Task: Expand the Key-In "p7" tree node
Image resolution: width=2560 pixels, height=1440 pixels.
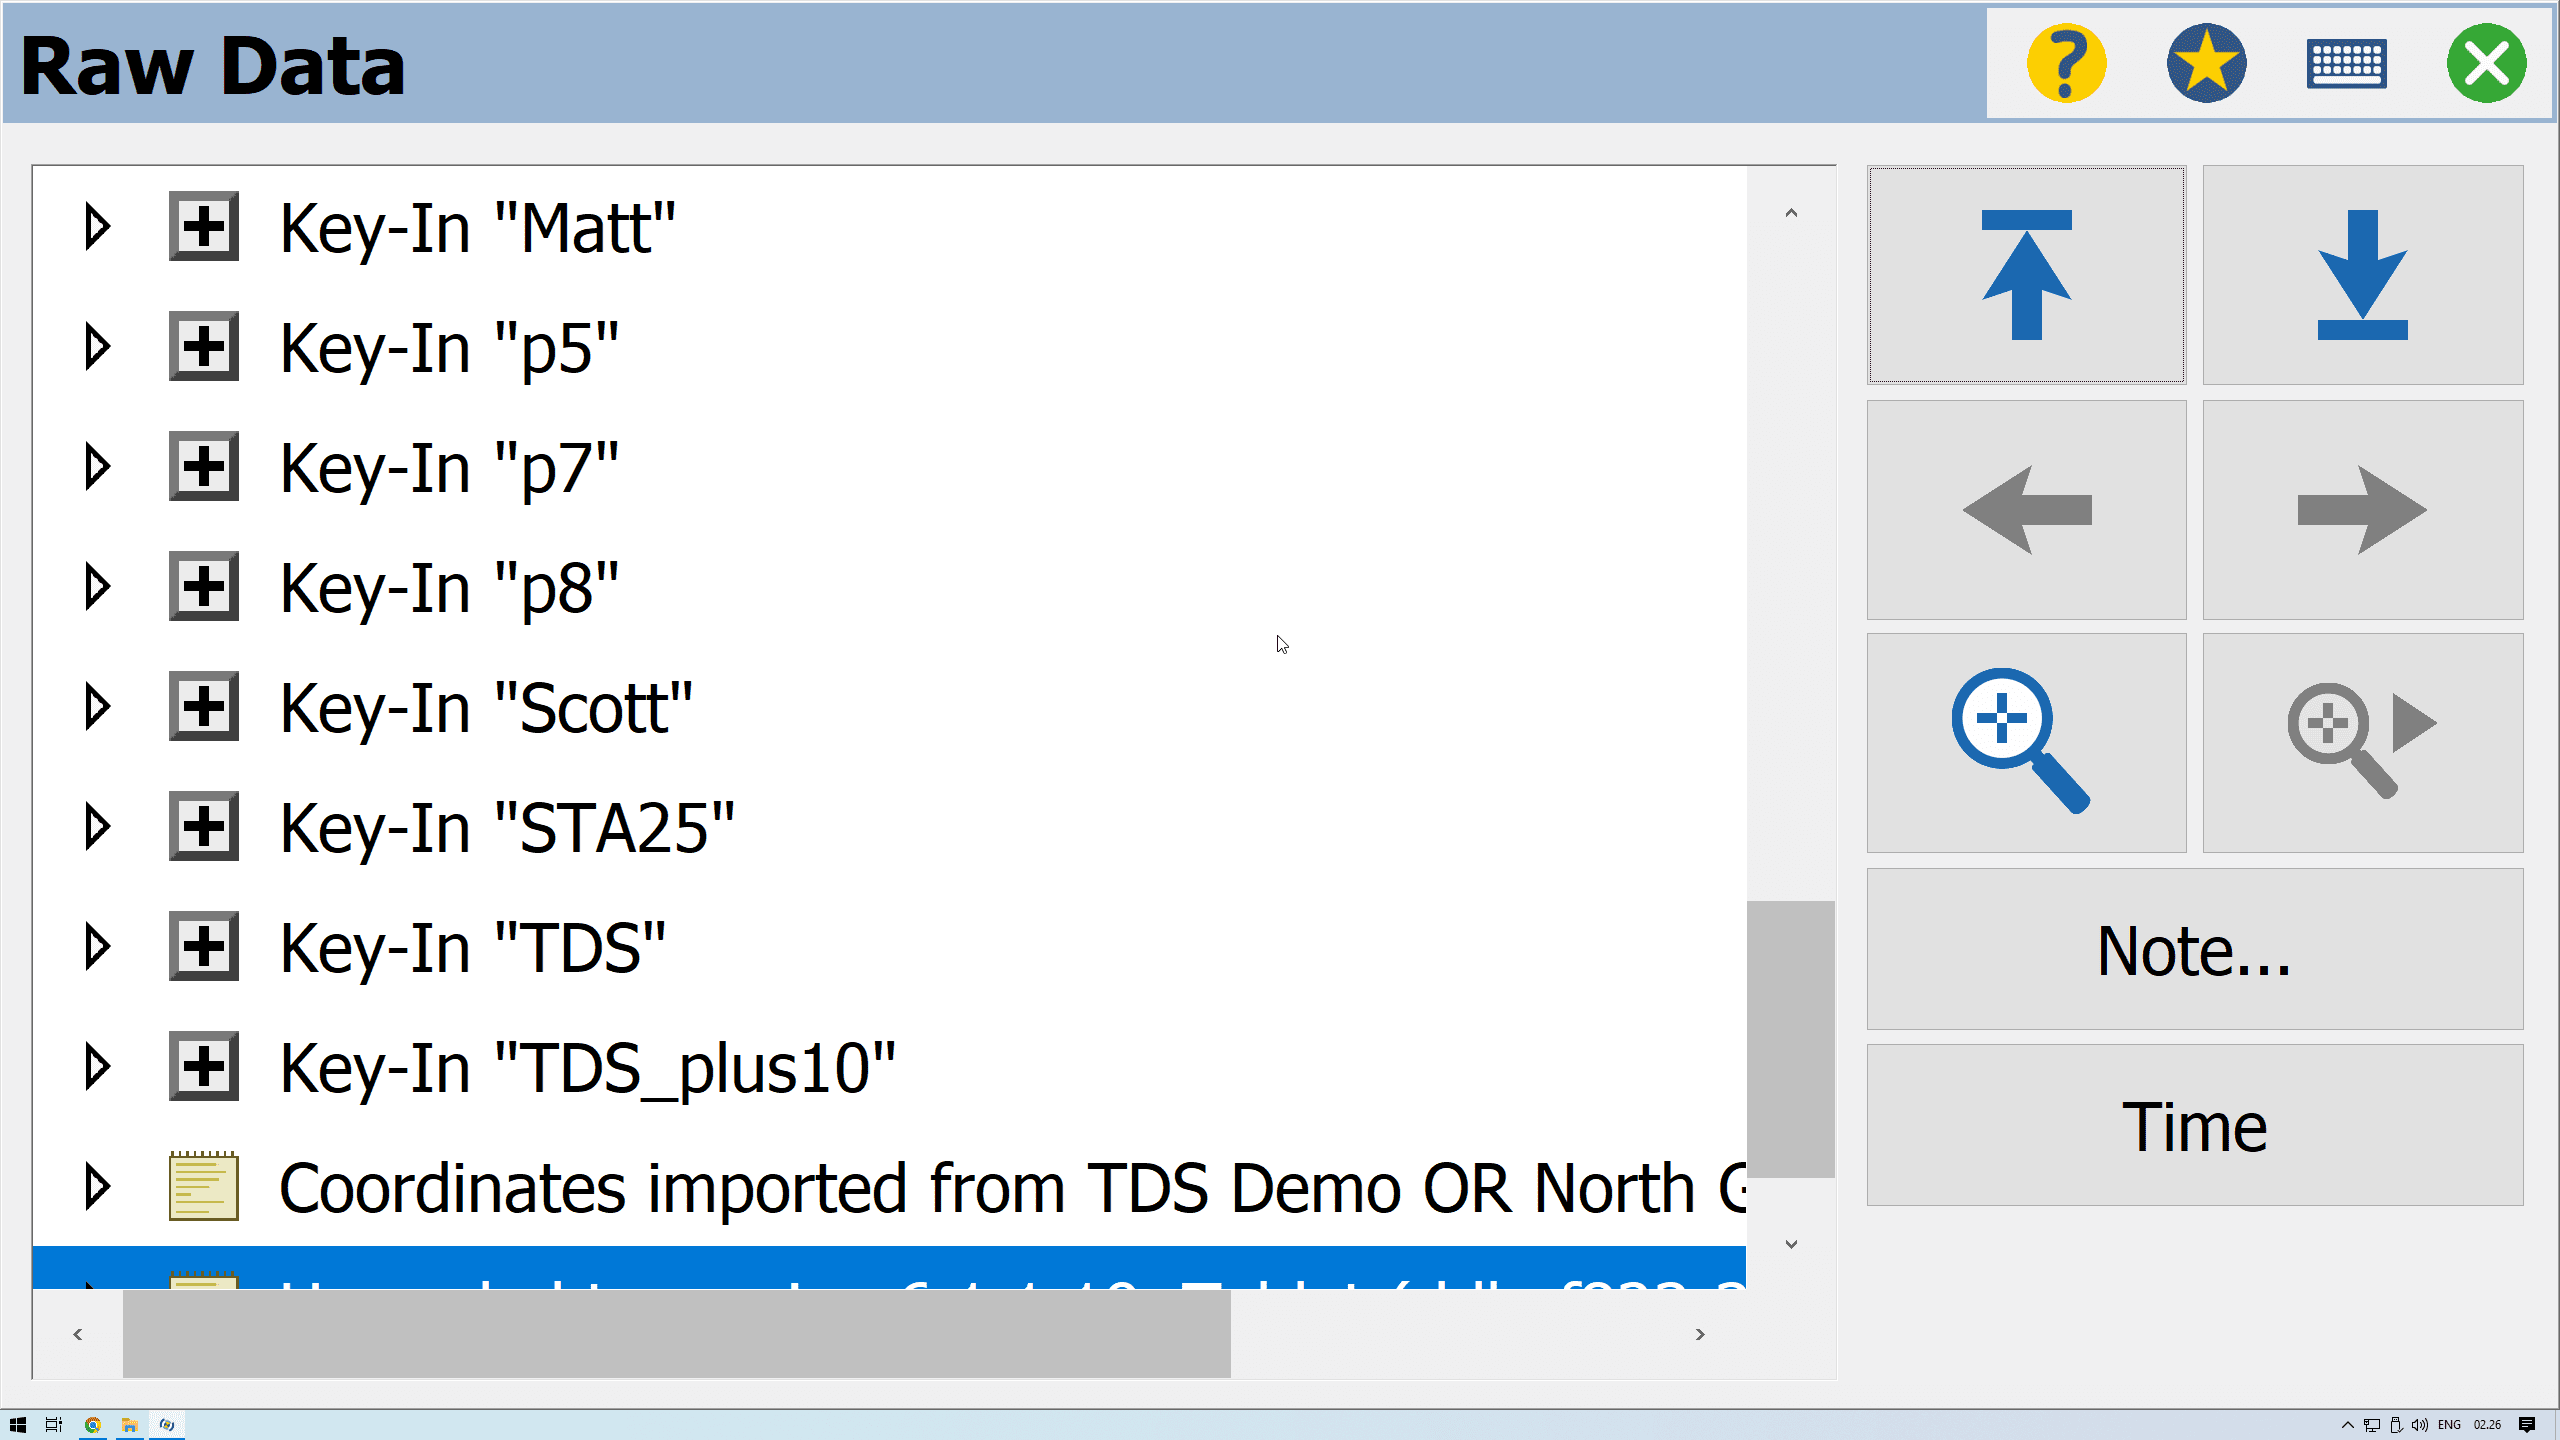Action: click(x=97, y=467)
